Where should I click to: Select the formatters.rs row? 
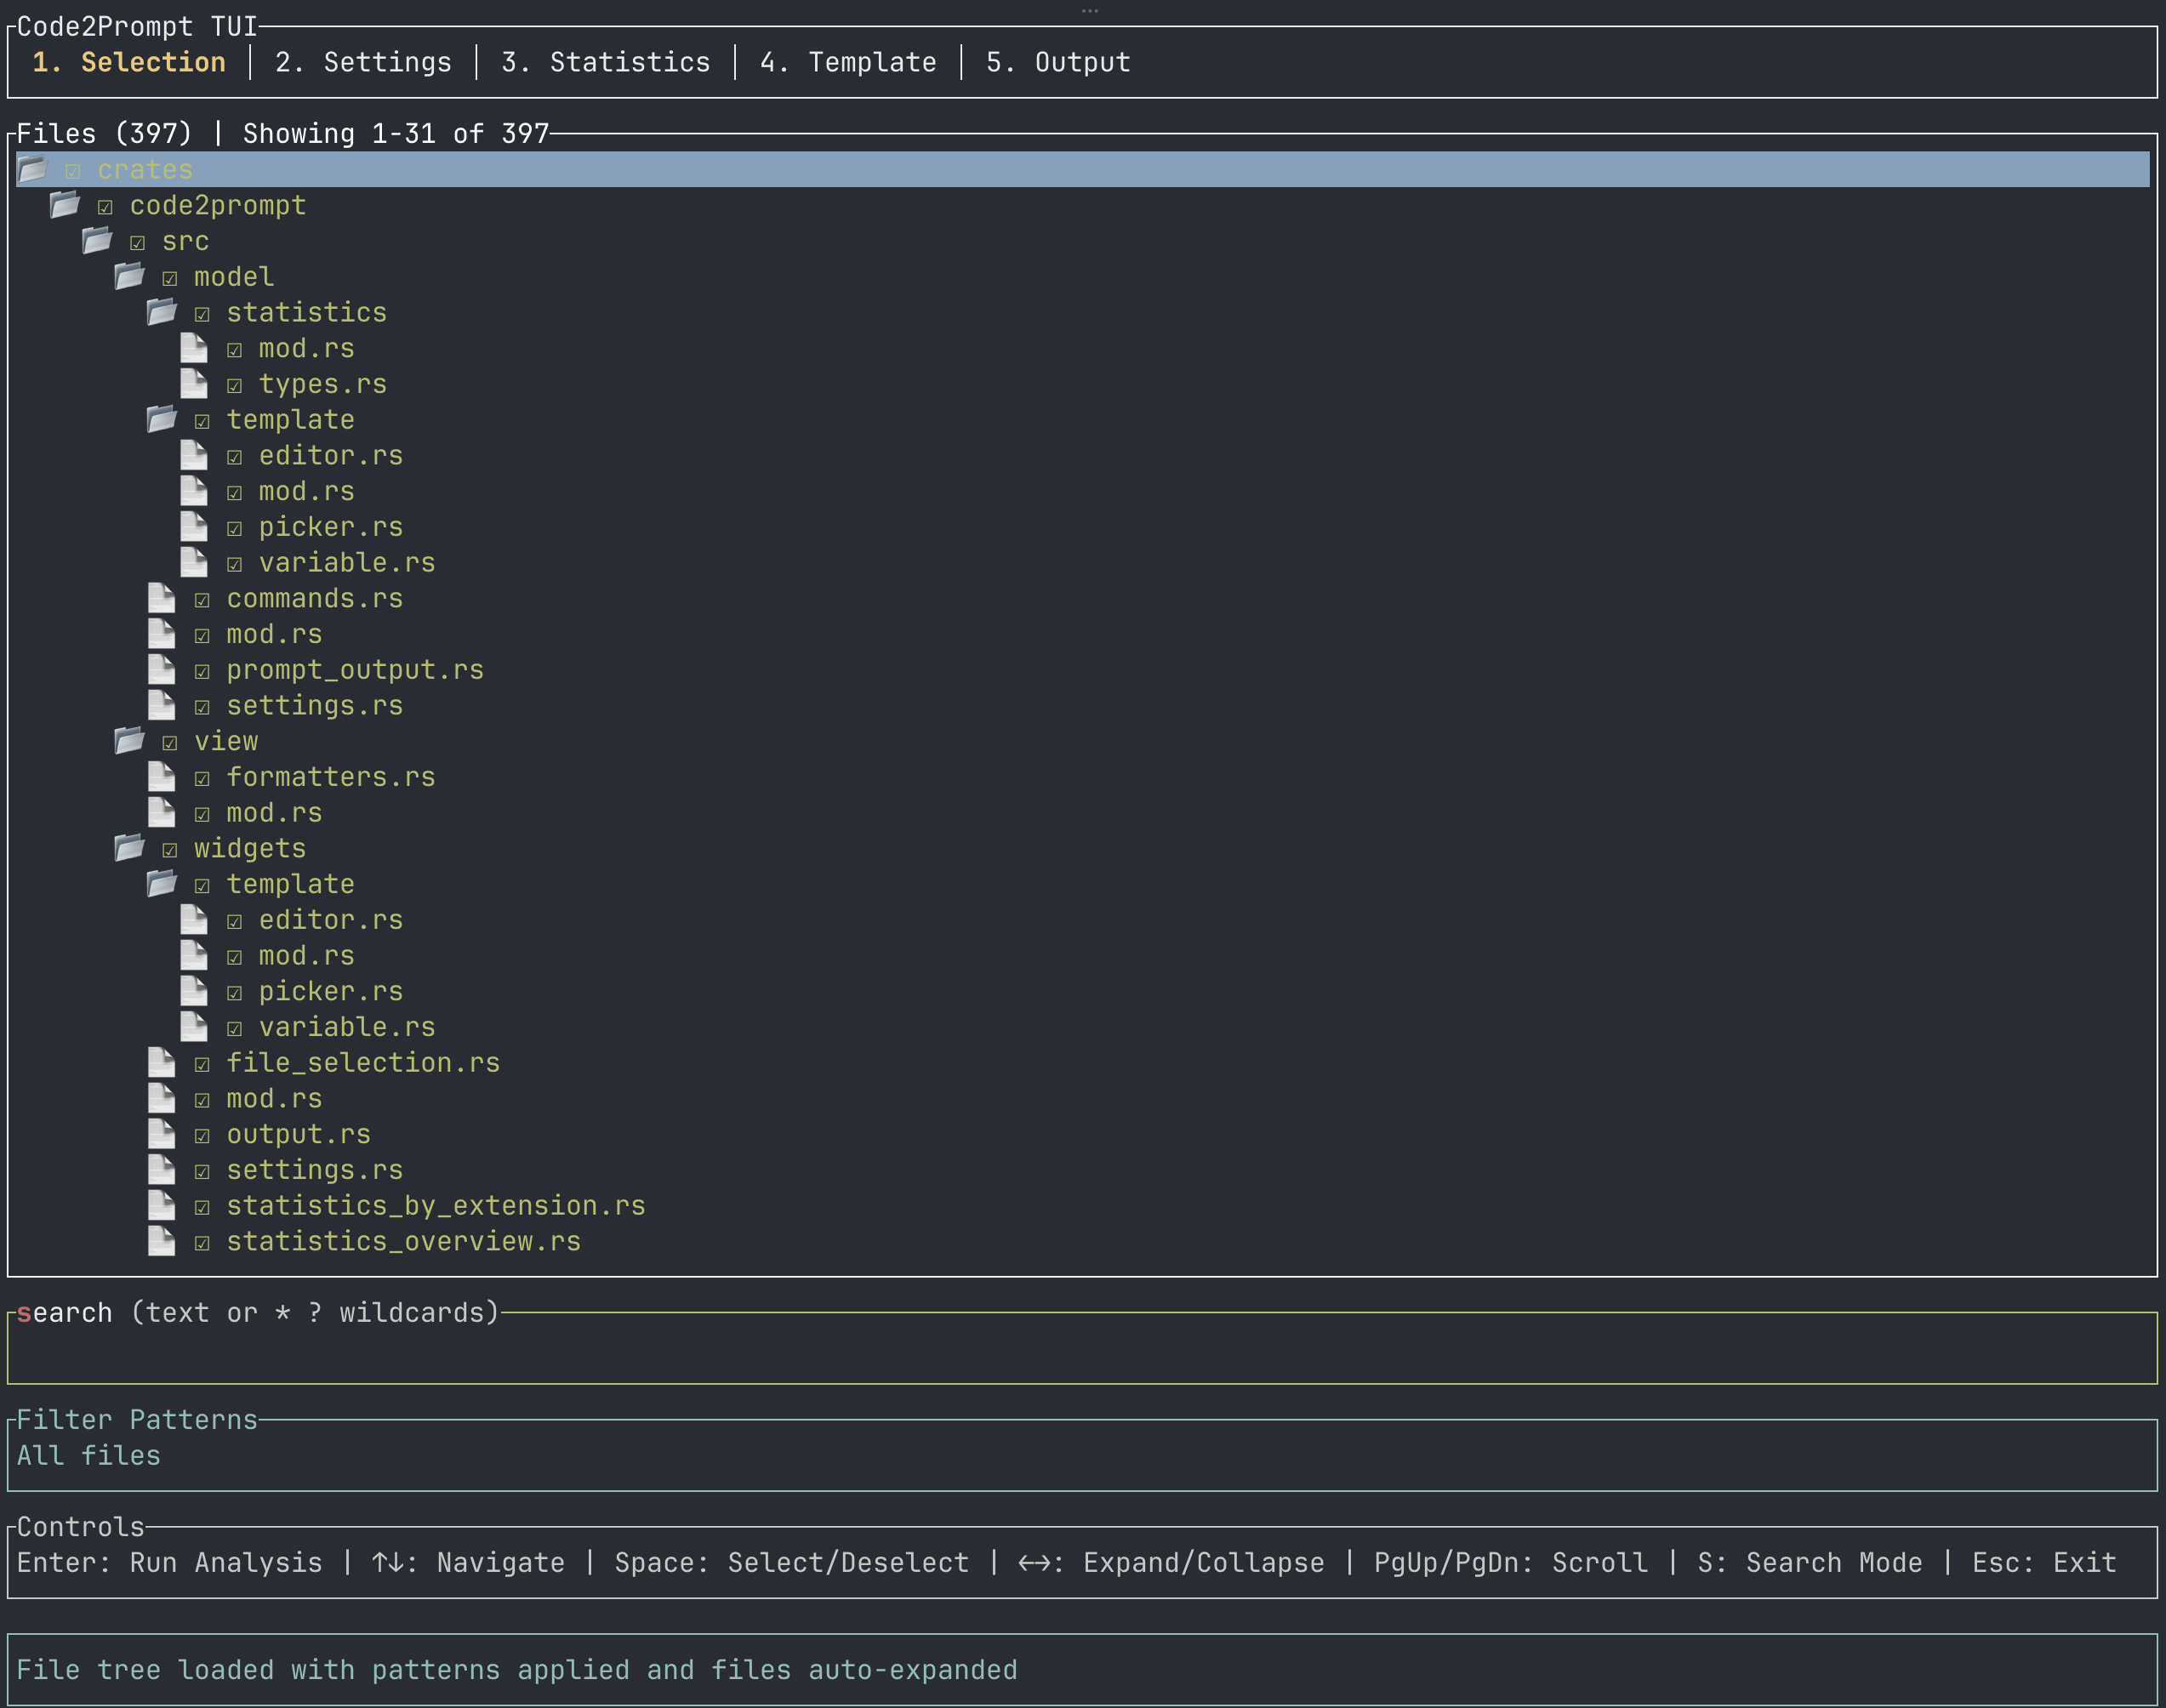pos(1083,777)
